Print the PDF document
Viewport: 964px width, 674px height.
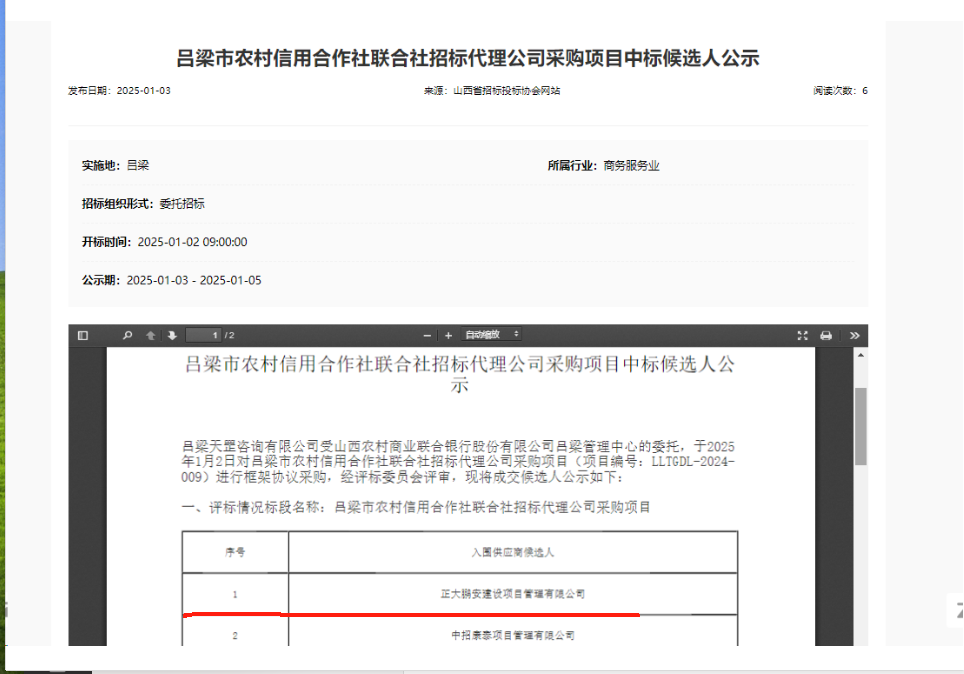(x=826, y=335)
